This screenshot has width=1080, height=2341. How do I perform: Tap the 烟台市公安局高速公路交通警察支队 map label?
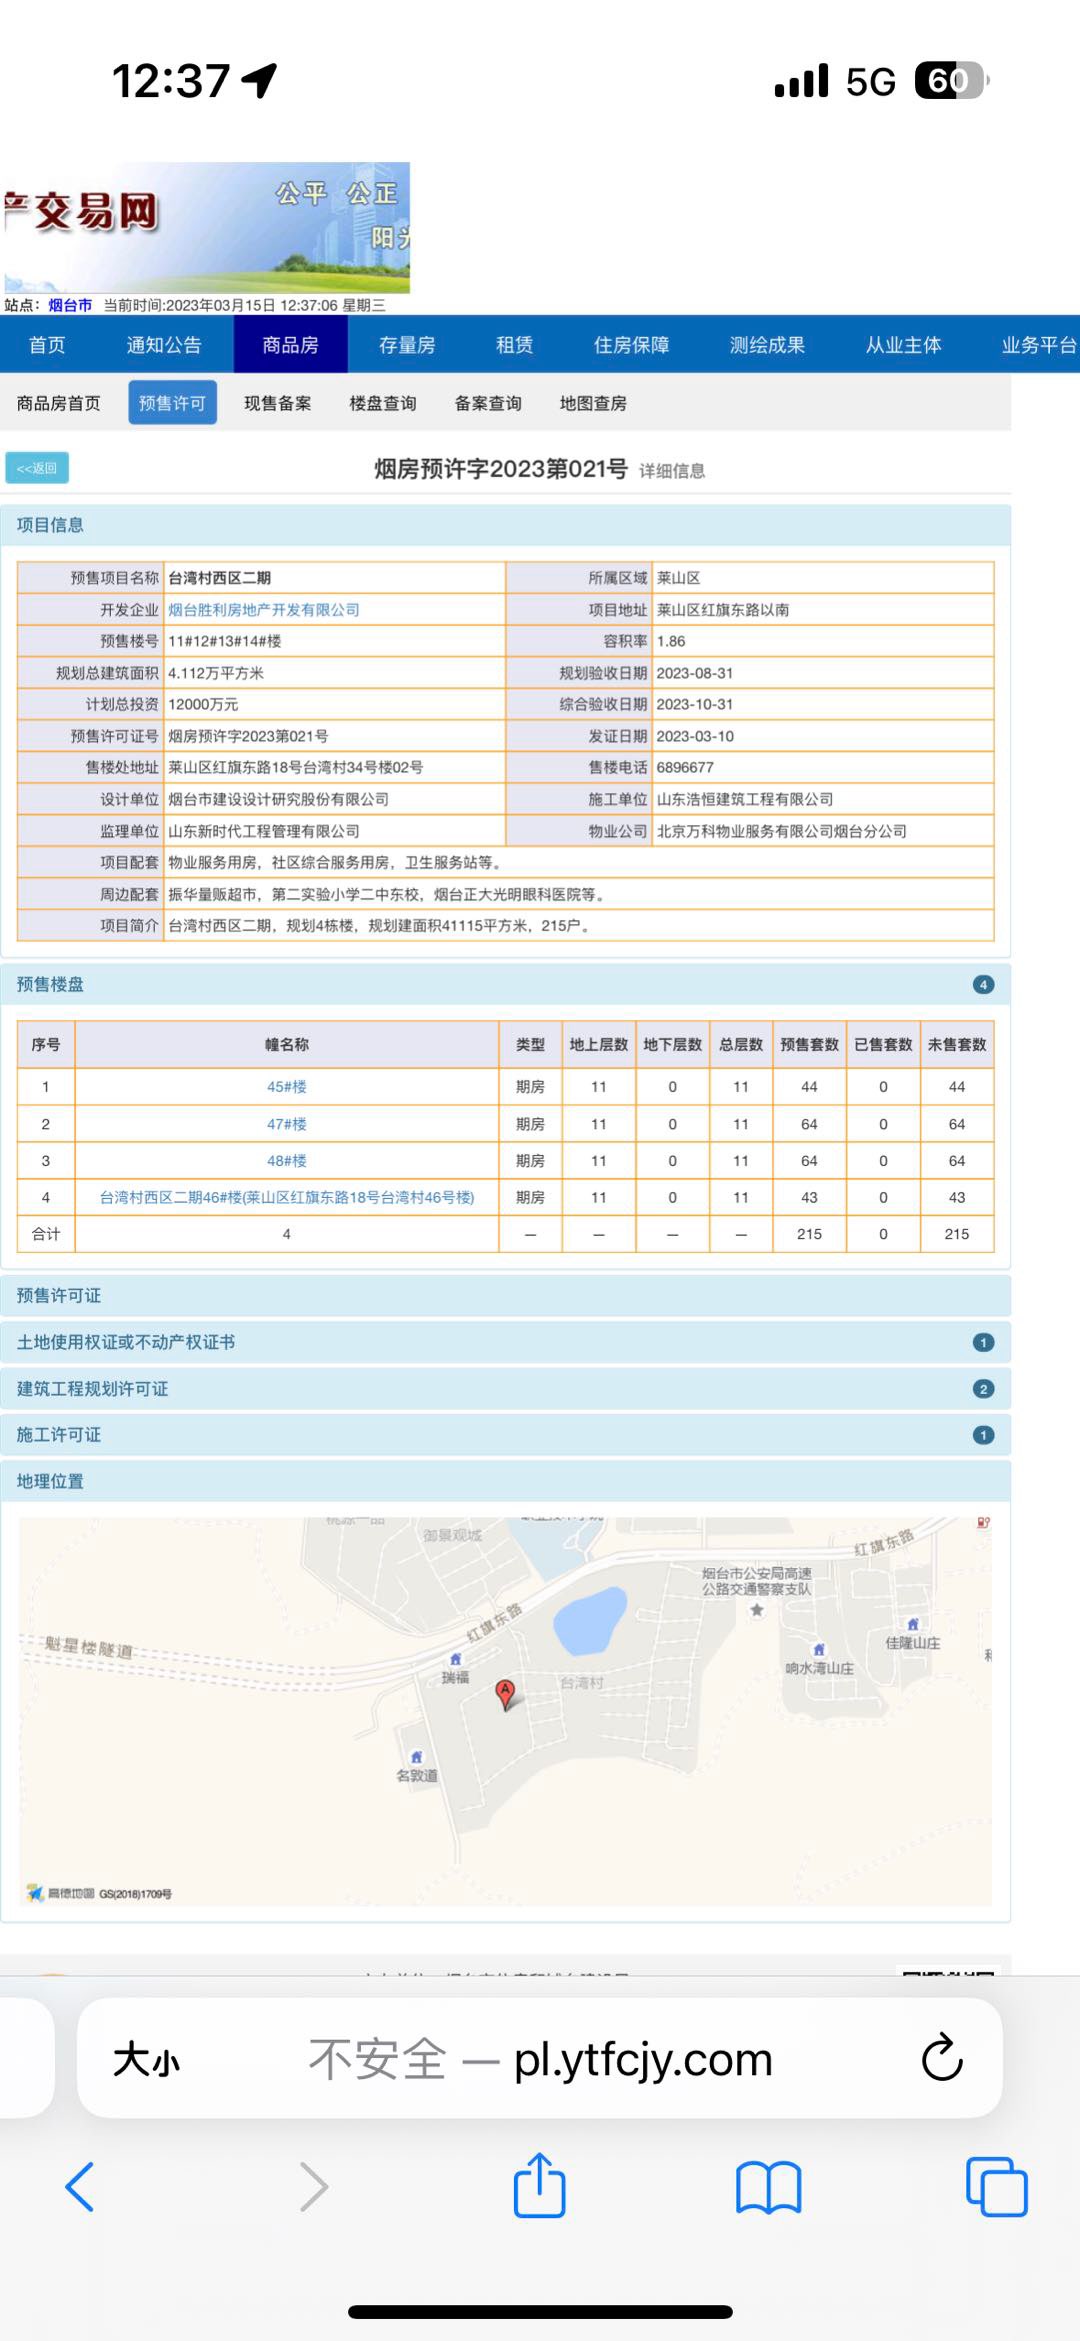(757, 1581)
